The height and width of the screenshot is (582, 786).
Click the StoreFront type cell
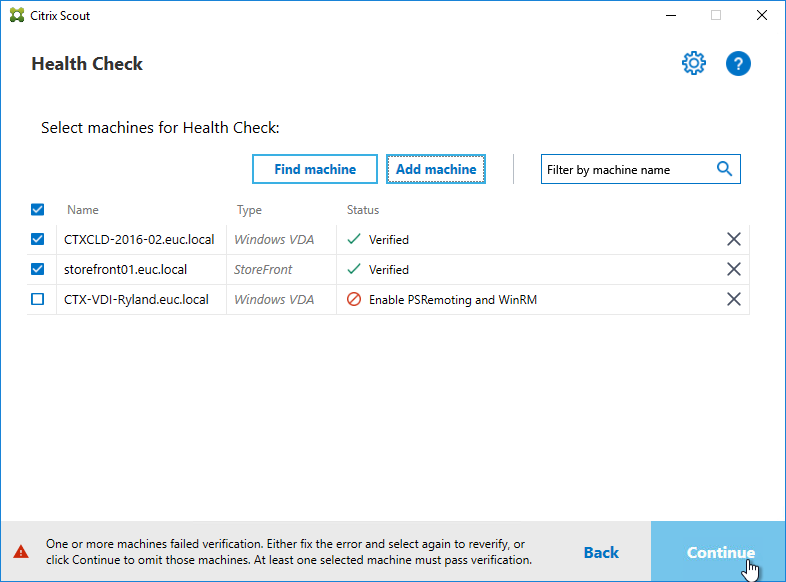click(263, 270)
